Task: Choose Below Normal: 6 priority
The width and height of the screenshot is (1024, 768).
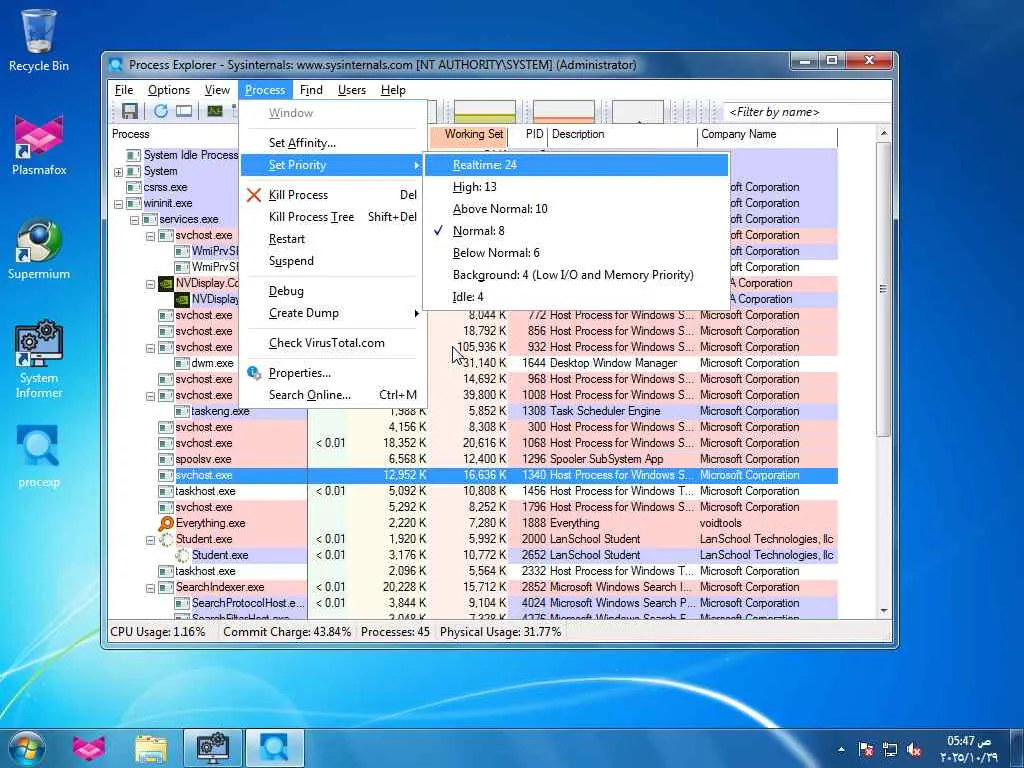Action: tap(576, 253)
